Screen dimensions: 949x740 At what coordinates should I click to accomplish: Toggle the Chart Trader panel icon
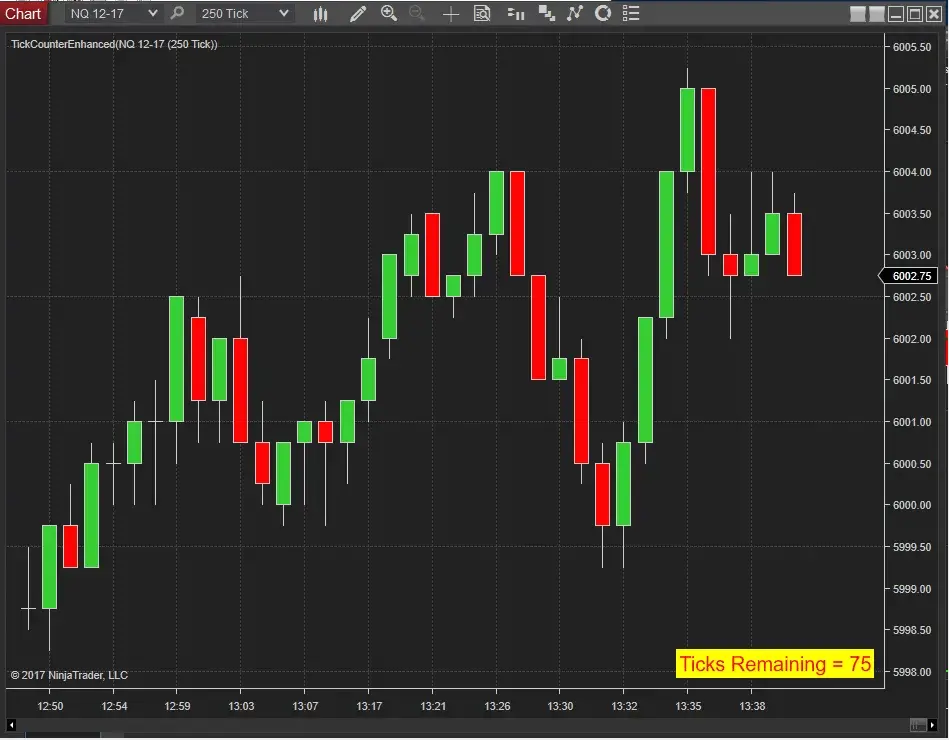tap(516, 13)
